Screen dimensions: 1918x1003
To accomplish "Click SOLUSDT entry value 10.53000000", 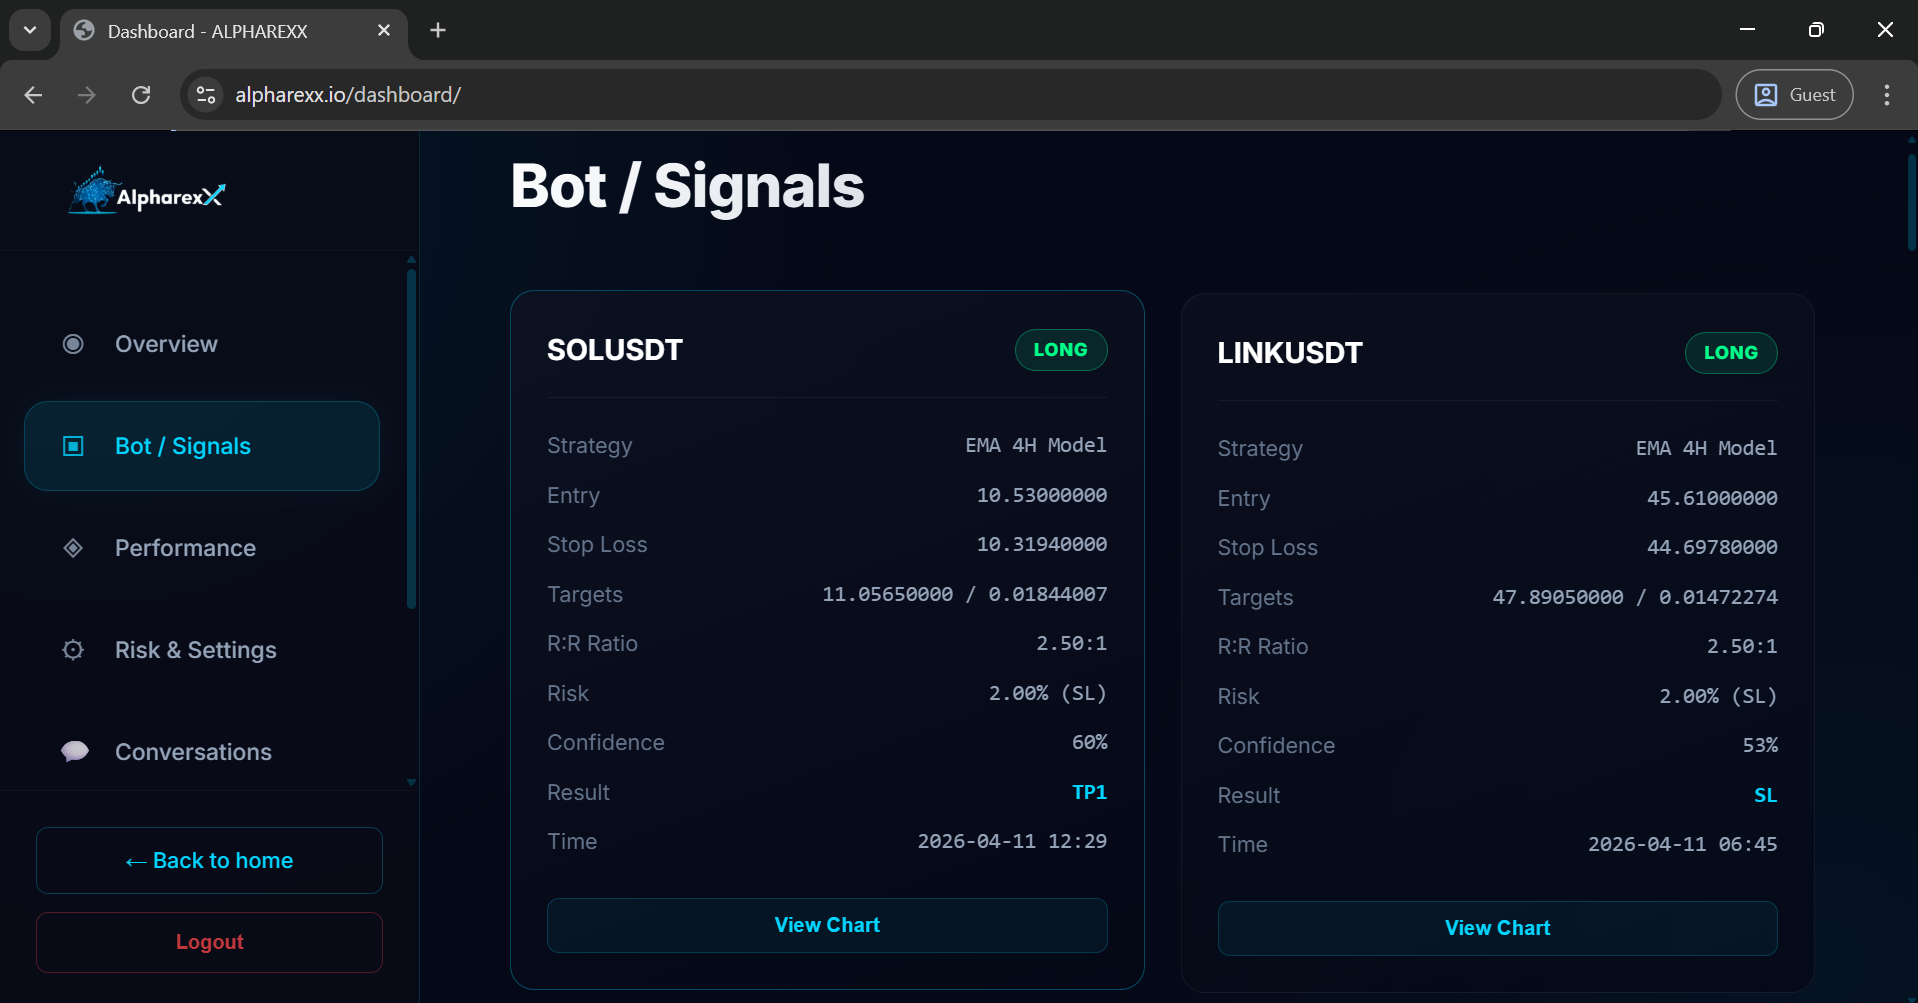I will pos(1041,495).
